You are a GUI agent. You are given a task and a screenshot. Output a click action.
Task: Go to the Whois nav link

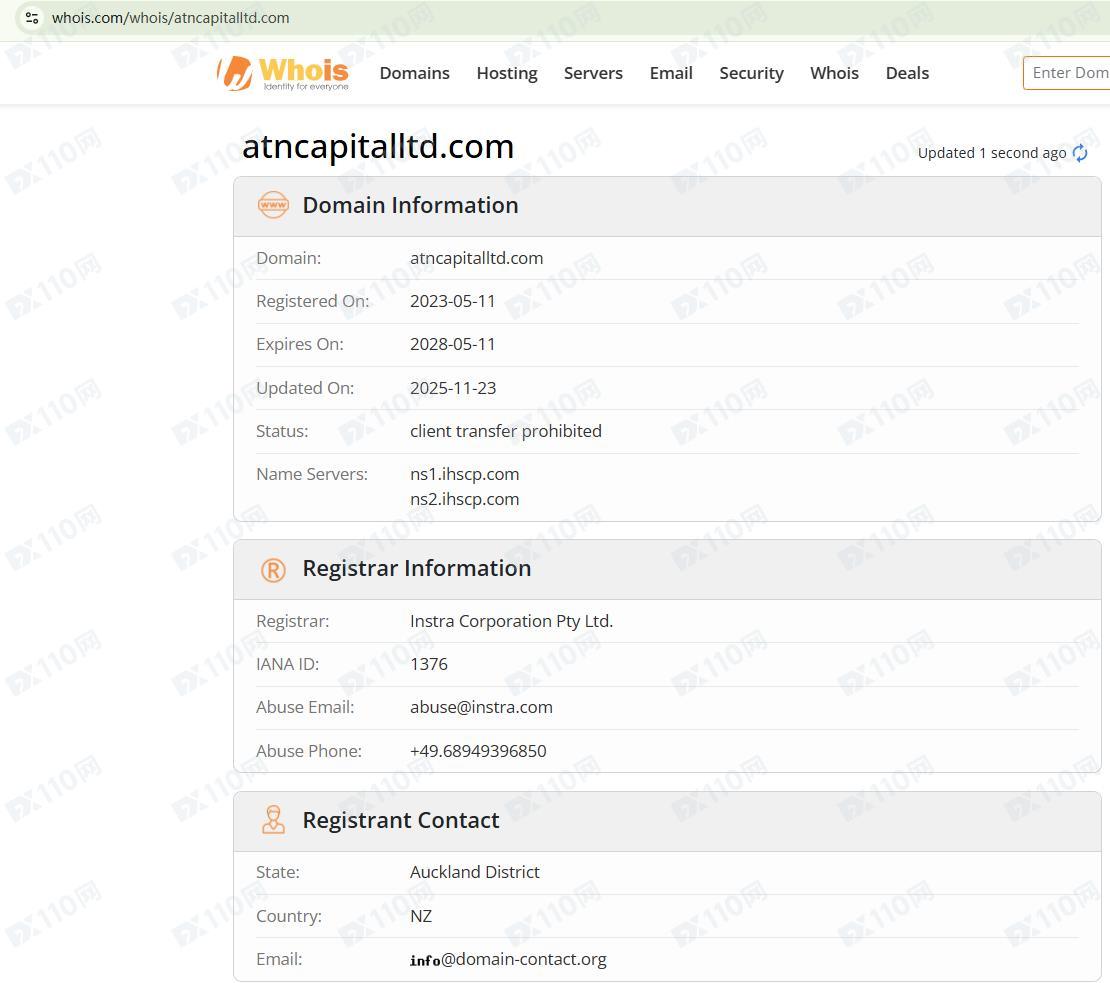(x=834, y=73)
